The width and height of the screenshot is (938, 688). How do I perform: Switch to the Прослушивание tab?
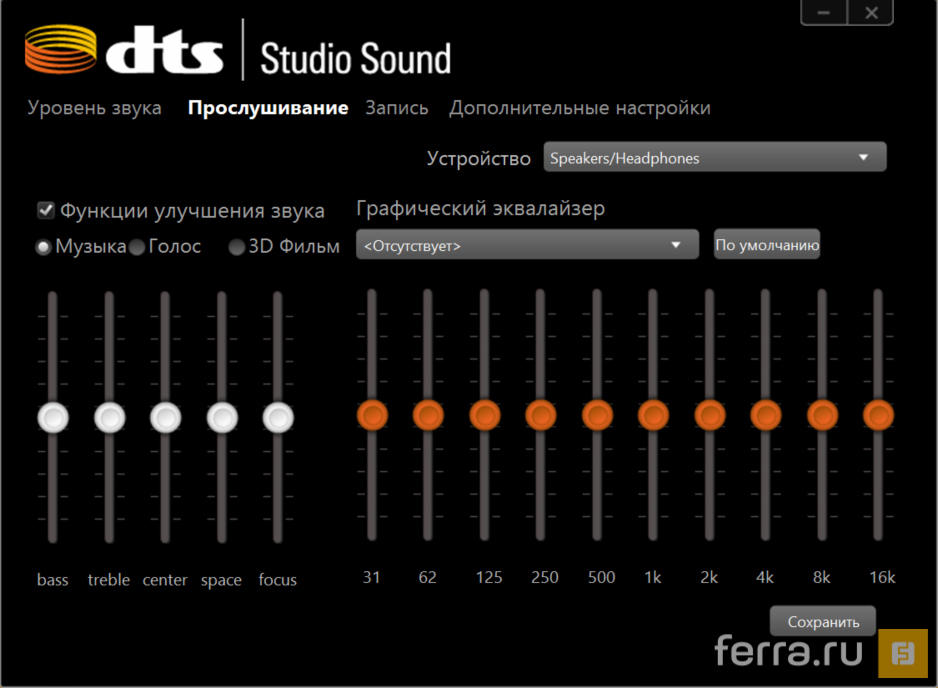(x=268, y=108)
